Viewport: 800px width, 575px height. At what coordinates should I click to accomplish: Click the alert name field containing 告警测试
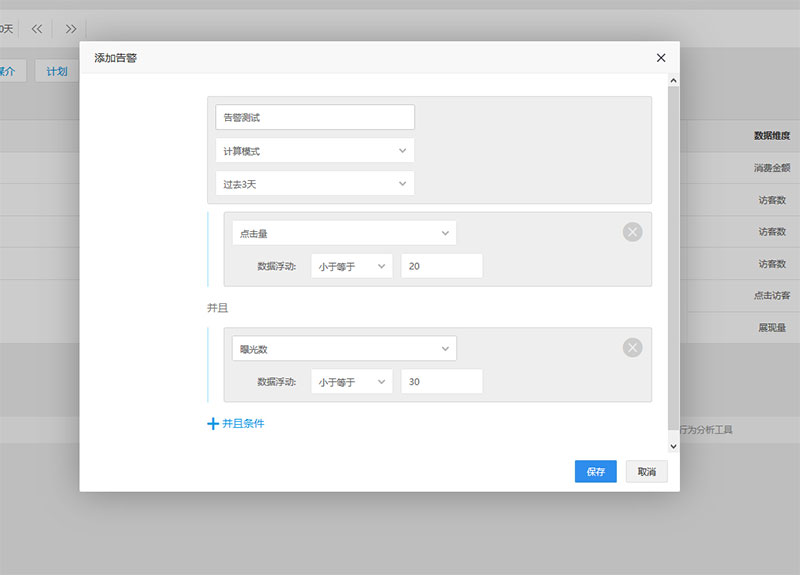(x=315, y=117)
